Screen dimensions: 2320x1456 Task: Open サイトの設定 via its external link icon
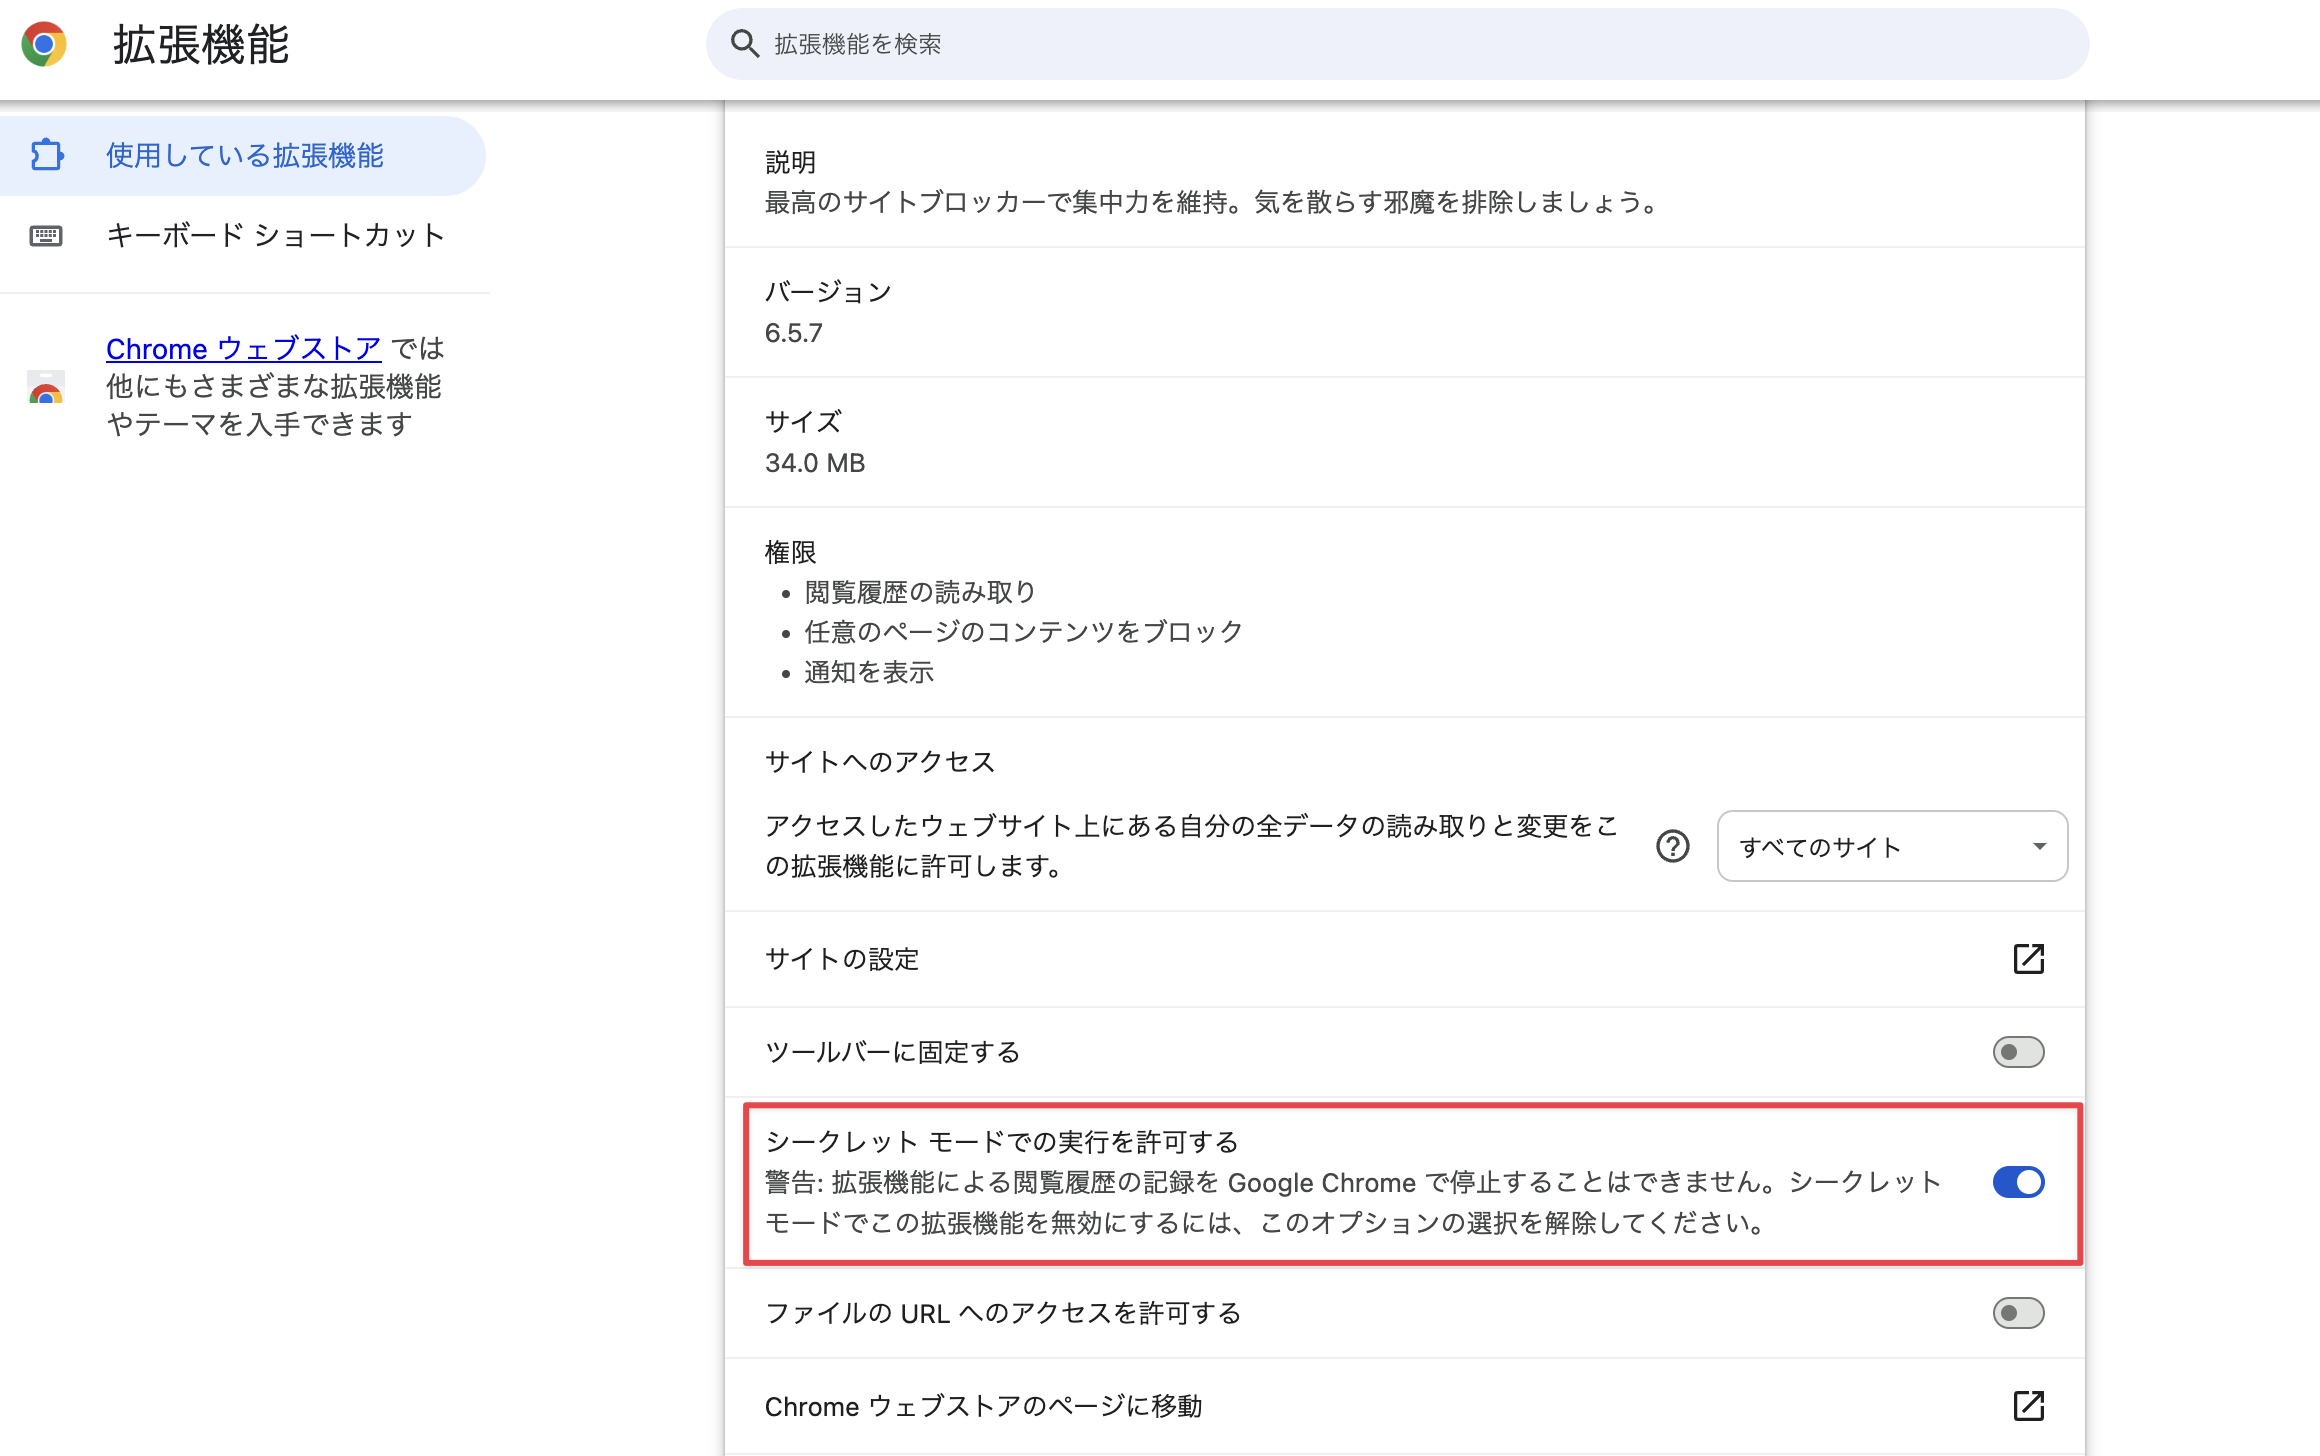click(2027, 958)
